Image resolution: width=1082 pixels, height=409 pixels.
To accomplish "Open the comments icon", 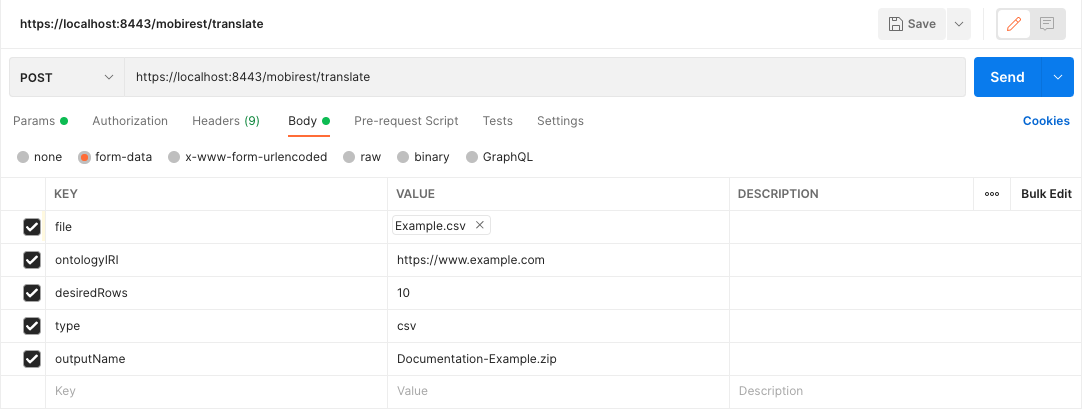I will click(1047, 24).
